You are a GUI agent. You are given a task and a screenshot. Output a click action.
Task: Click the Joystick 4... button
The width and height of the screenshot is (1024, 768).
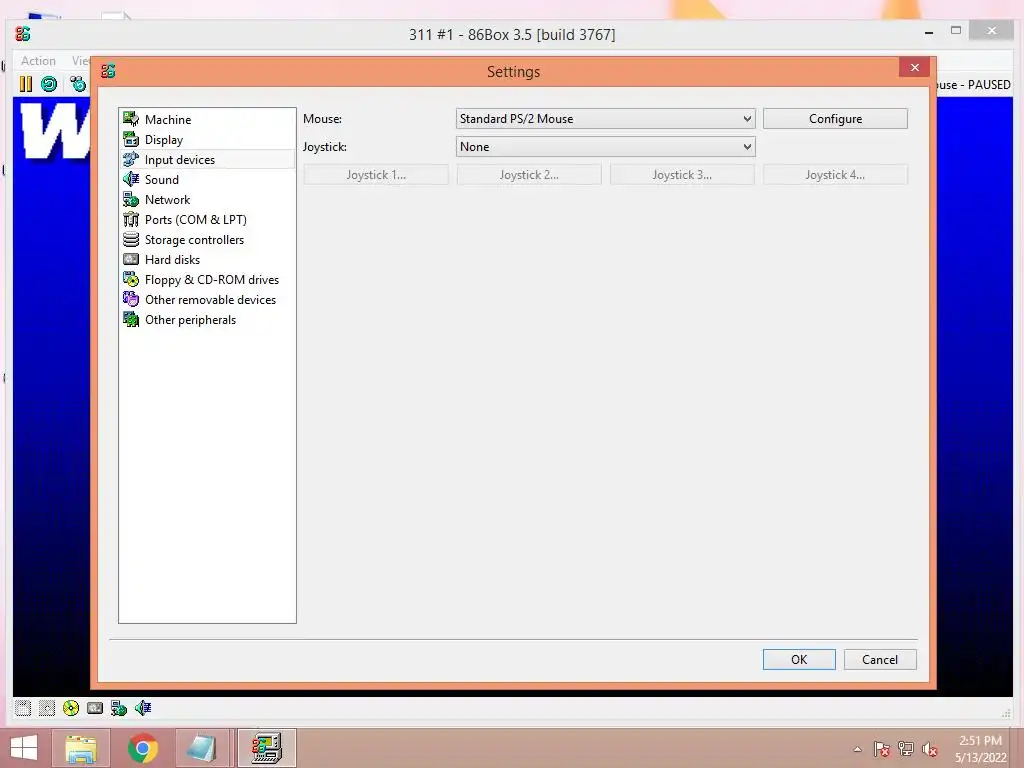click(835, 175)
